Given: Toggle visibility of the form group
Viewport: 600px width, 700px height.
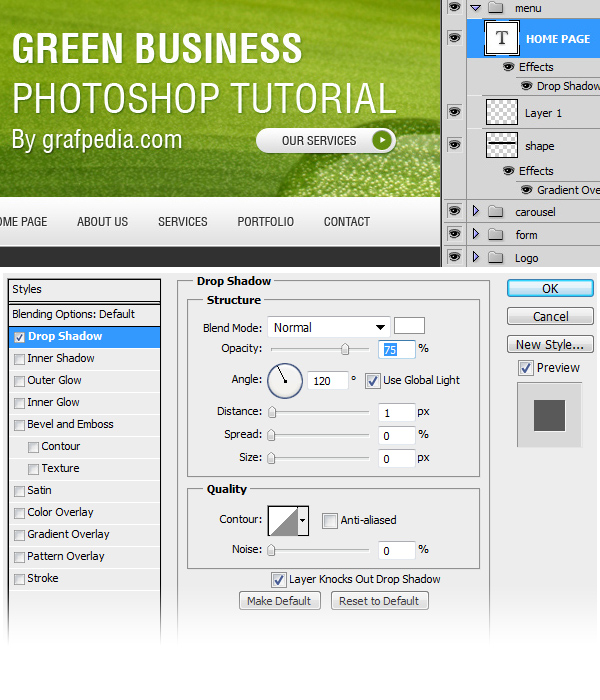Looking at the screenshot, I should [x=454, y=234].
